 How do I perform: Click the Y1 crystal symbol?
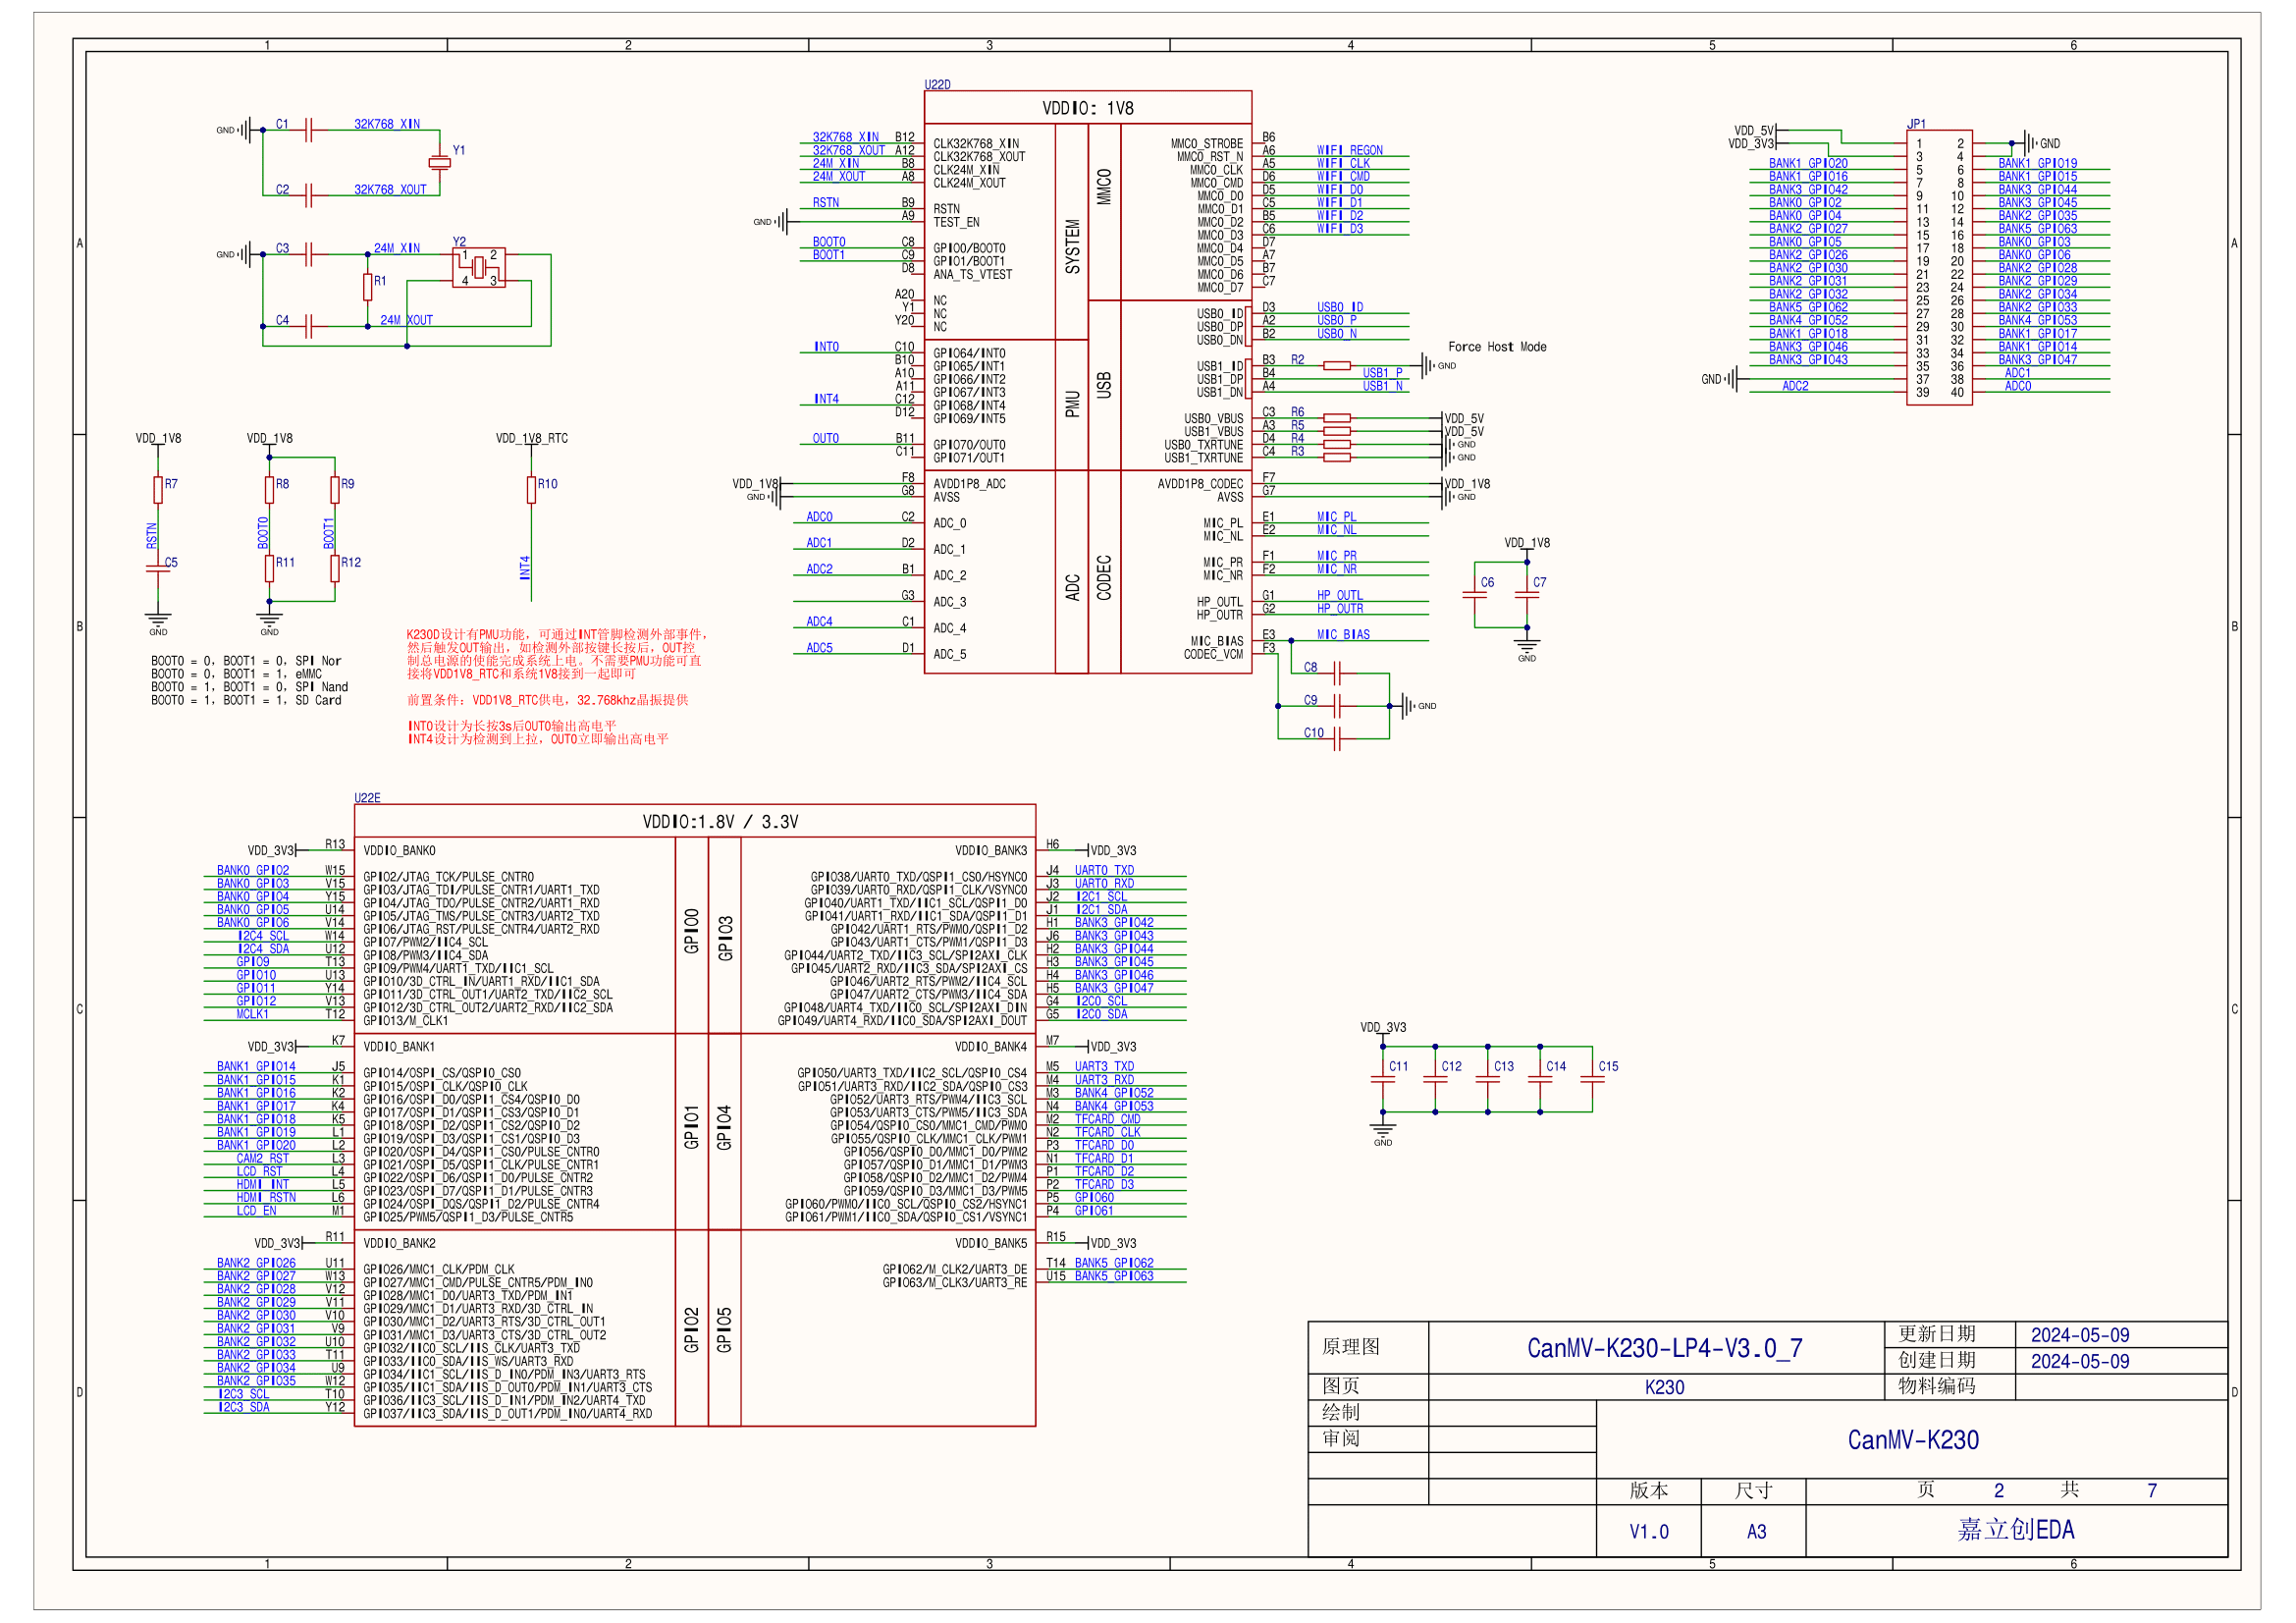[439, 163]
